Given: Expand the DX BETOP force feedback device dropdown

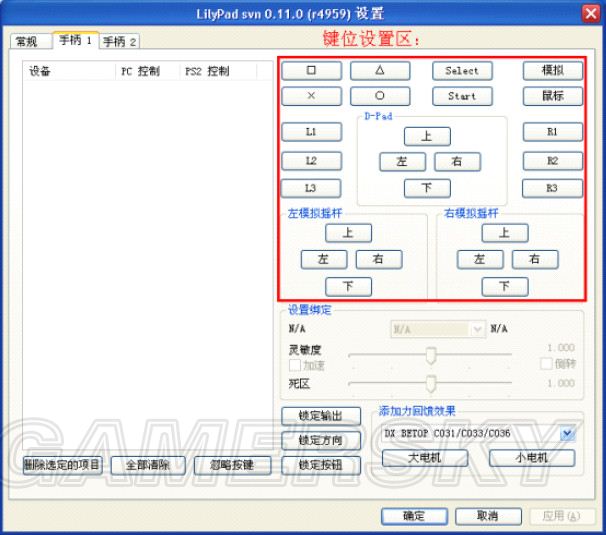Looking at the screenshot, I should coord(568,434).
